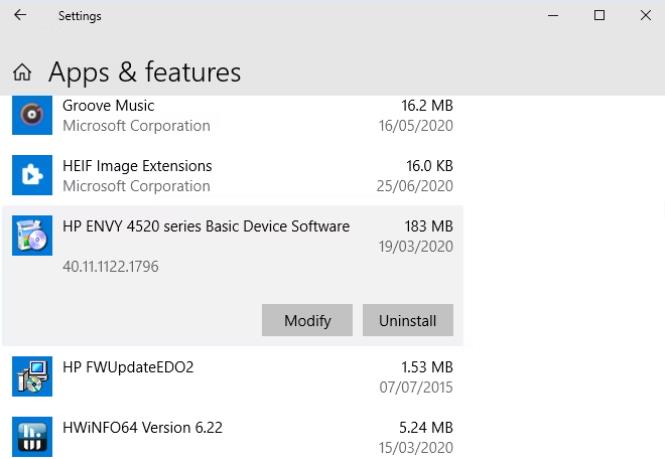Image resolution: width=665 pixels, height=459 pixels.
Task: Click the HP ENVY 4520 software icon
Action: [x=32, y=235]
